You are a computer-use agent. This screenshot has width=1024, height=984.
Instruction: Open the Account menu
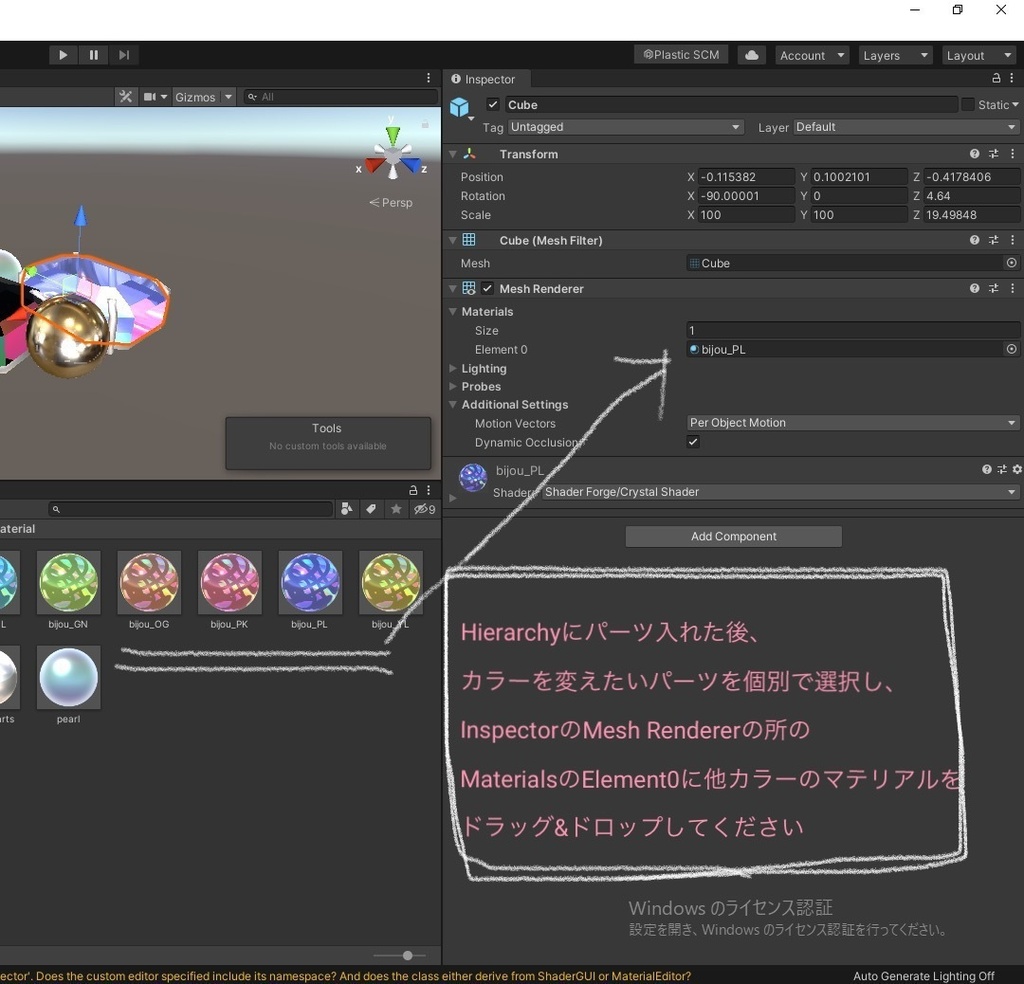click(x=811, y=55)
